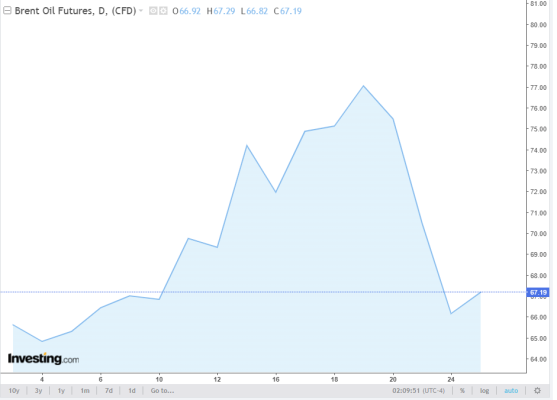Click the chart peak near 77.00
557x400 pixels.
click(x=363, y=86)
